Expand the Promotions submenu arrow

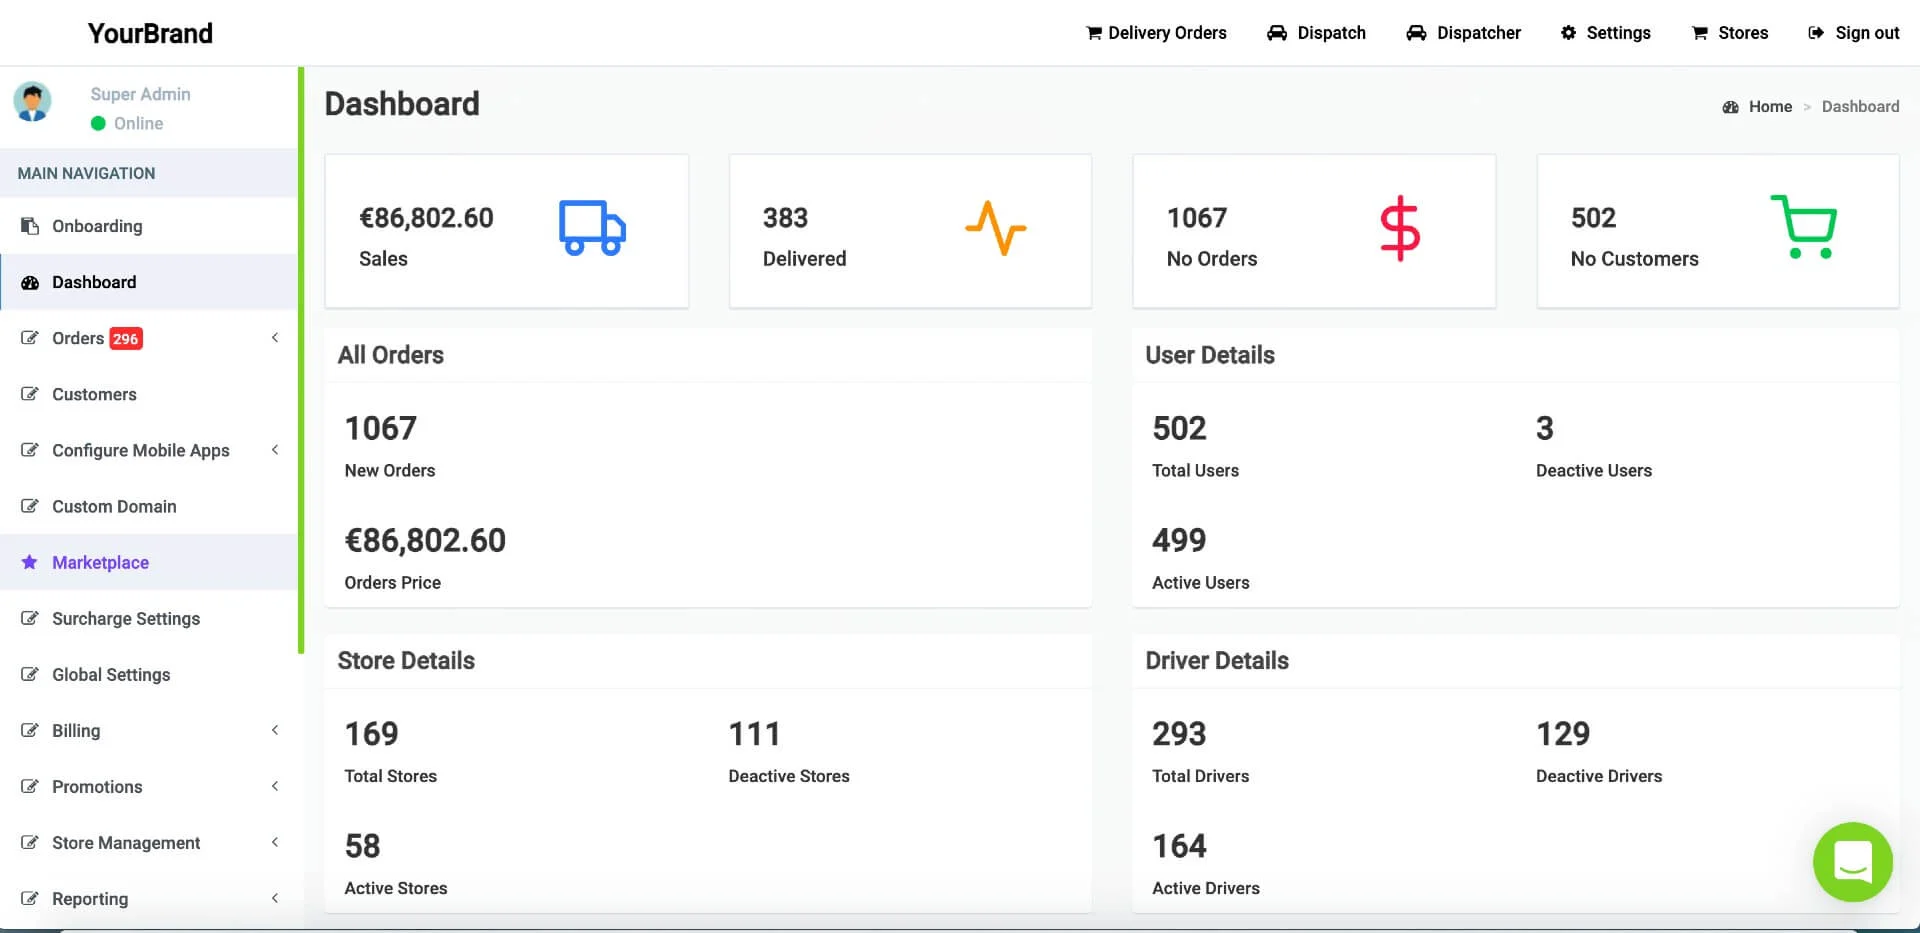tap(275, 786)
